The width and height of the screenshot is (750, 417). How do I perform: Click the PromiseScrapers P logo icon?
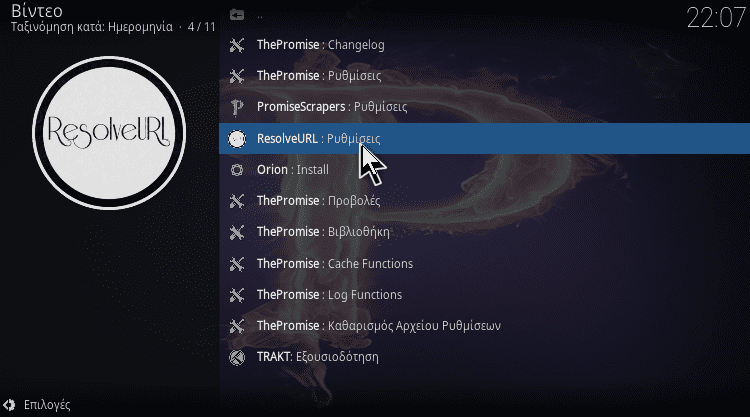point(237,107)
